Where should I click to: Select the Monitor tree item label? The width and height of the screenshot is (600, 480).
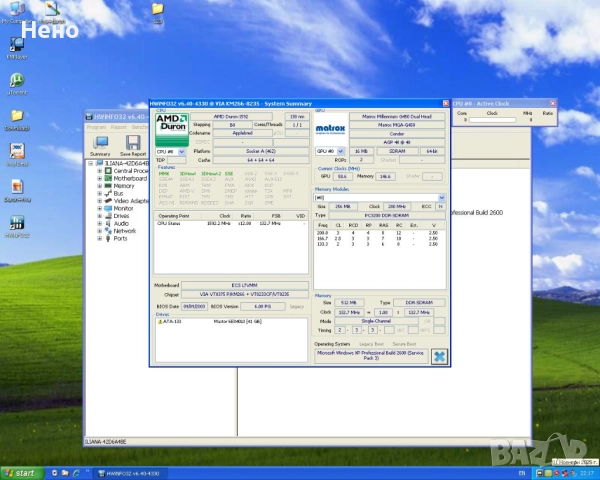123,208
